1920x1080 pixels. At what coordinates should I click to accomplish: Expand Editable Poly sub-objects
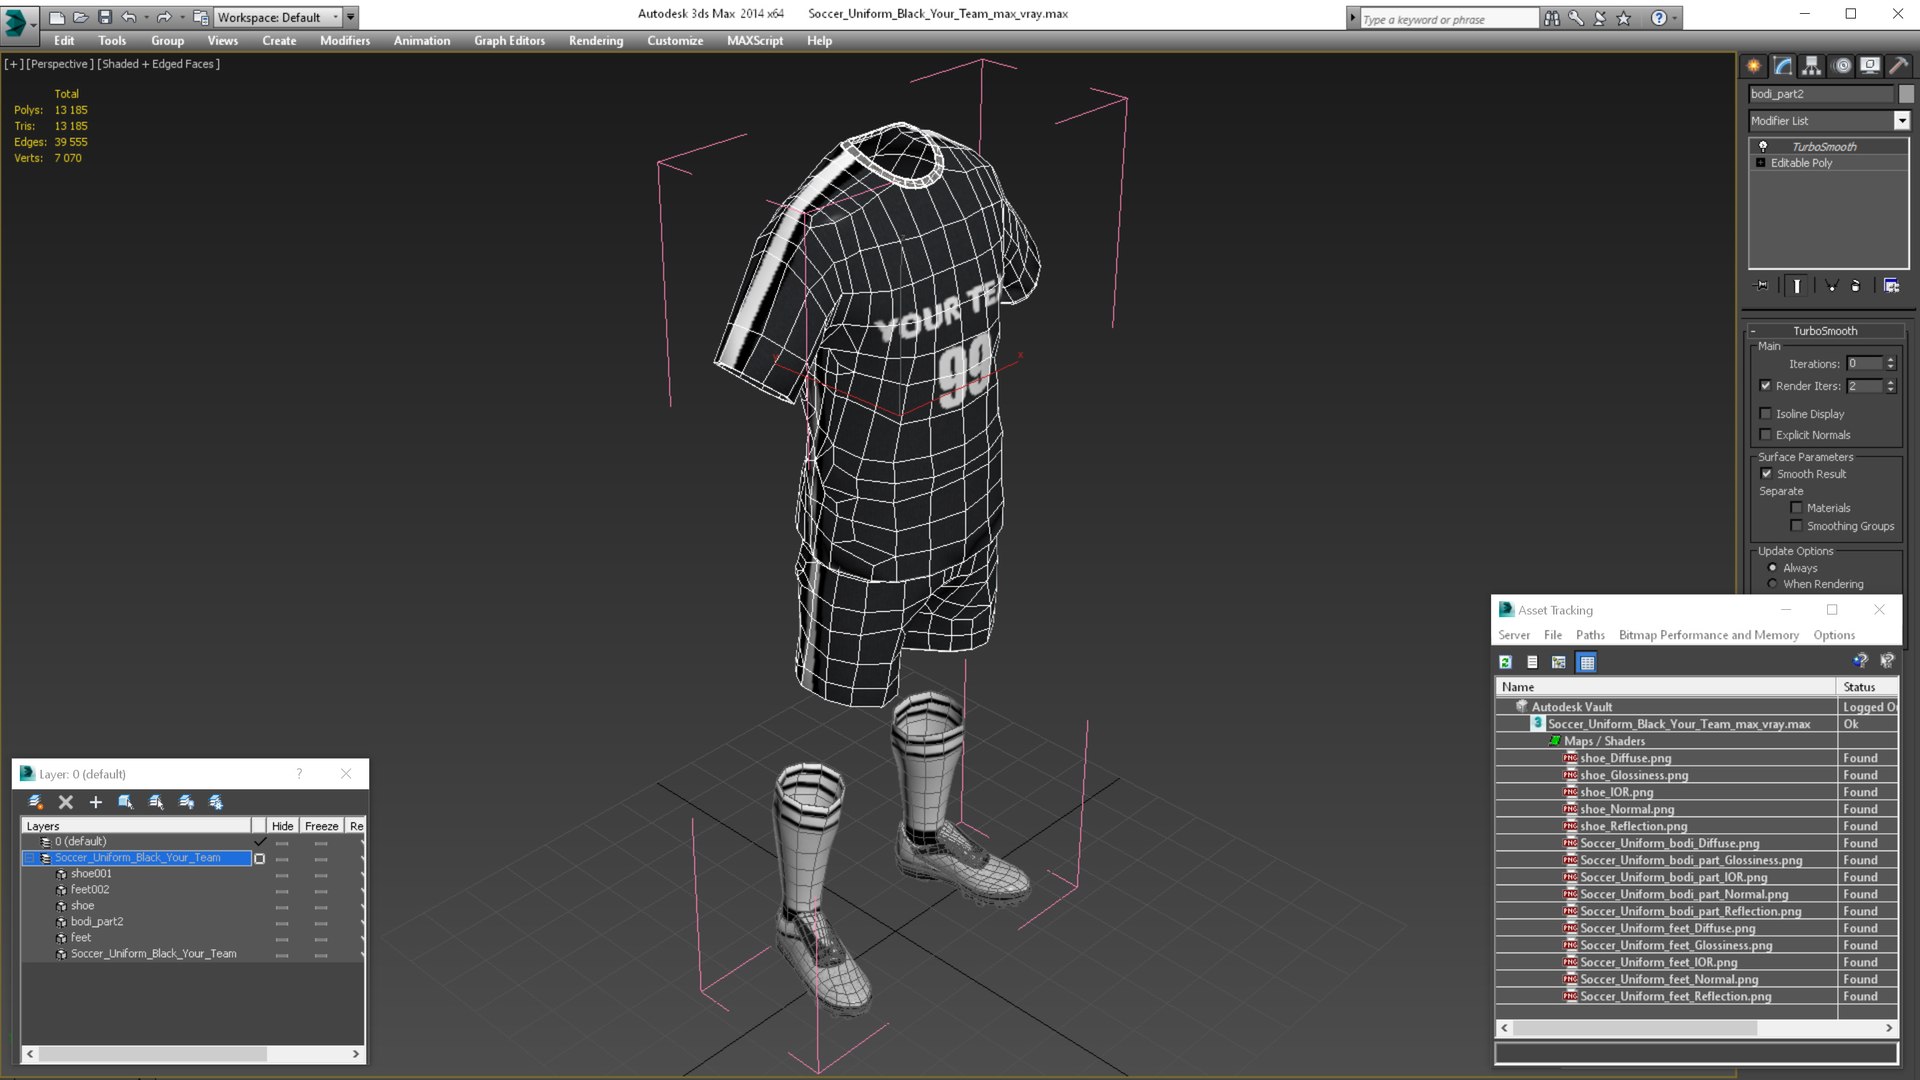[x=1760, y=163]
